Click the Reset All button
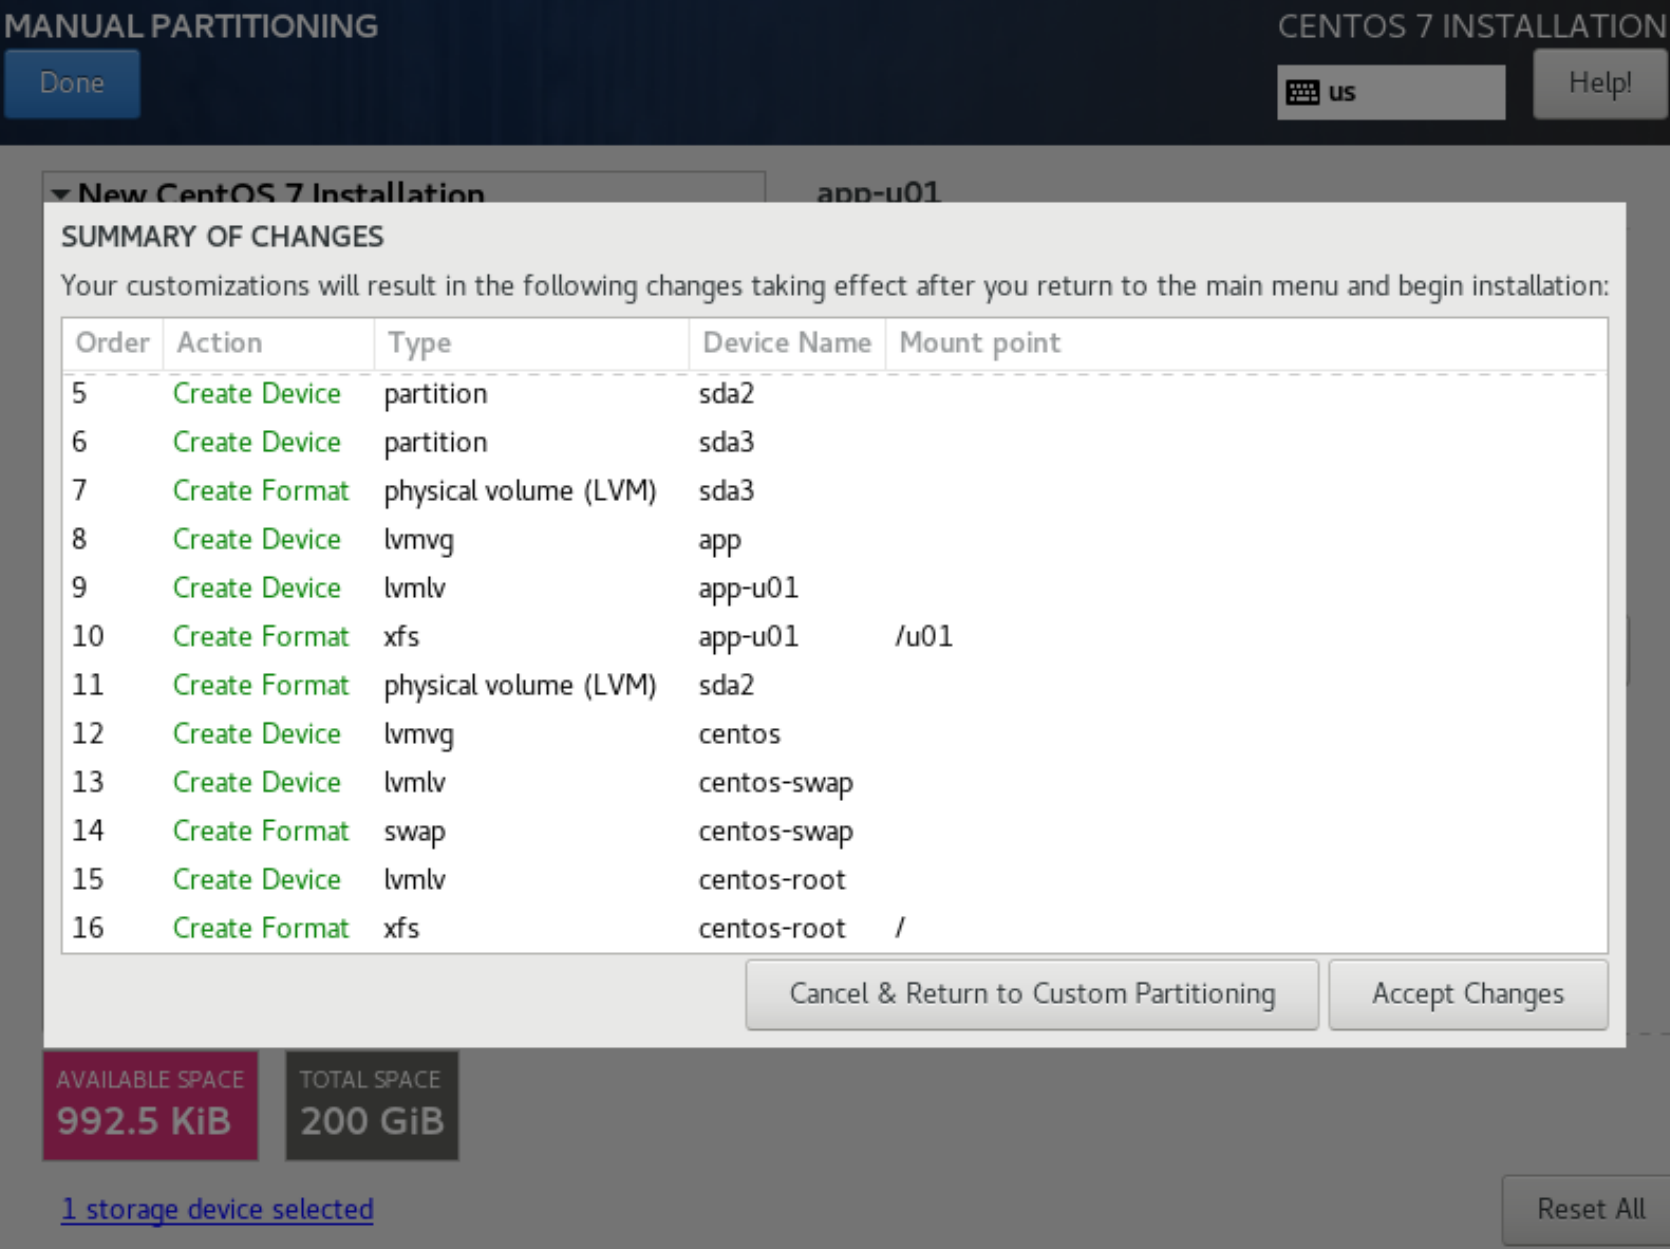 [1589, 1209]
